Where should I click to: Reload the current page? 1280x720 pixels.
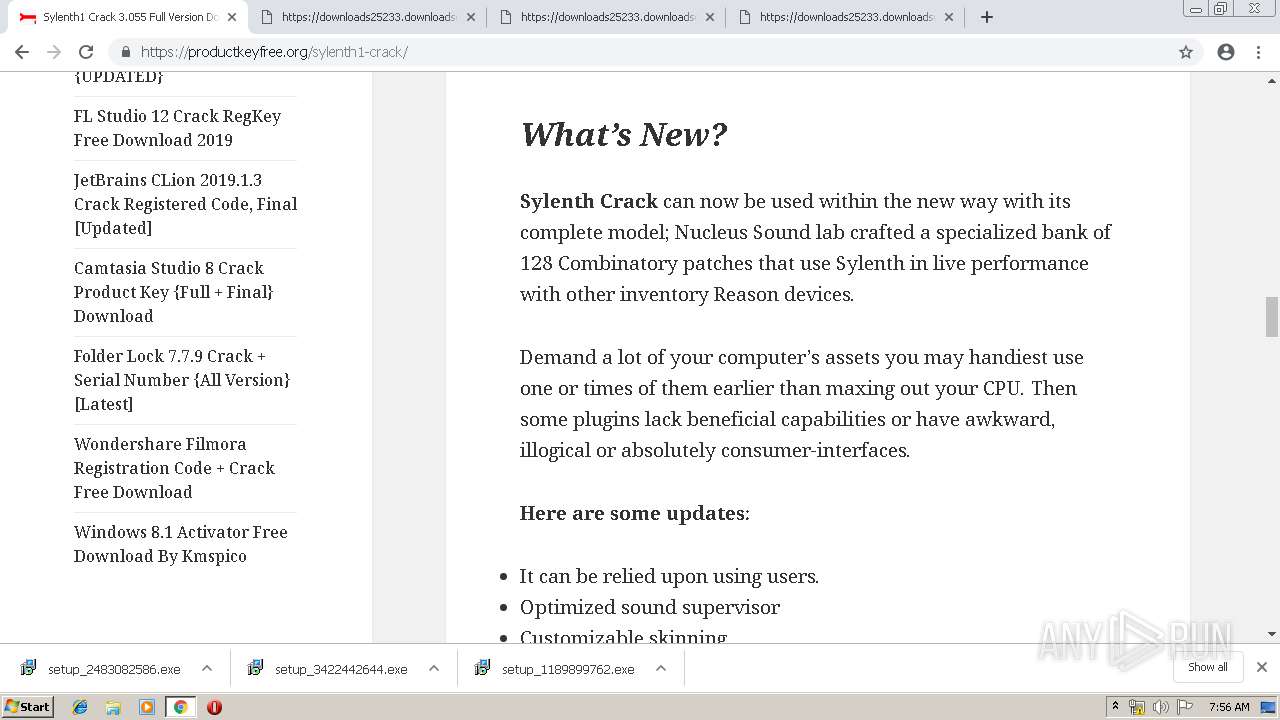pyautogui.click(x=86, y=52)
